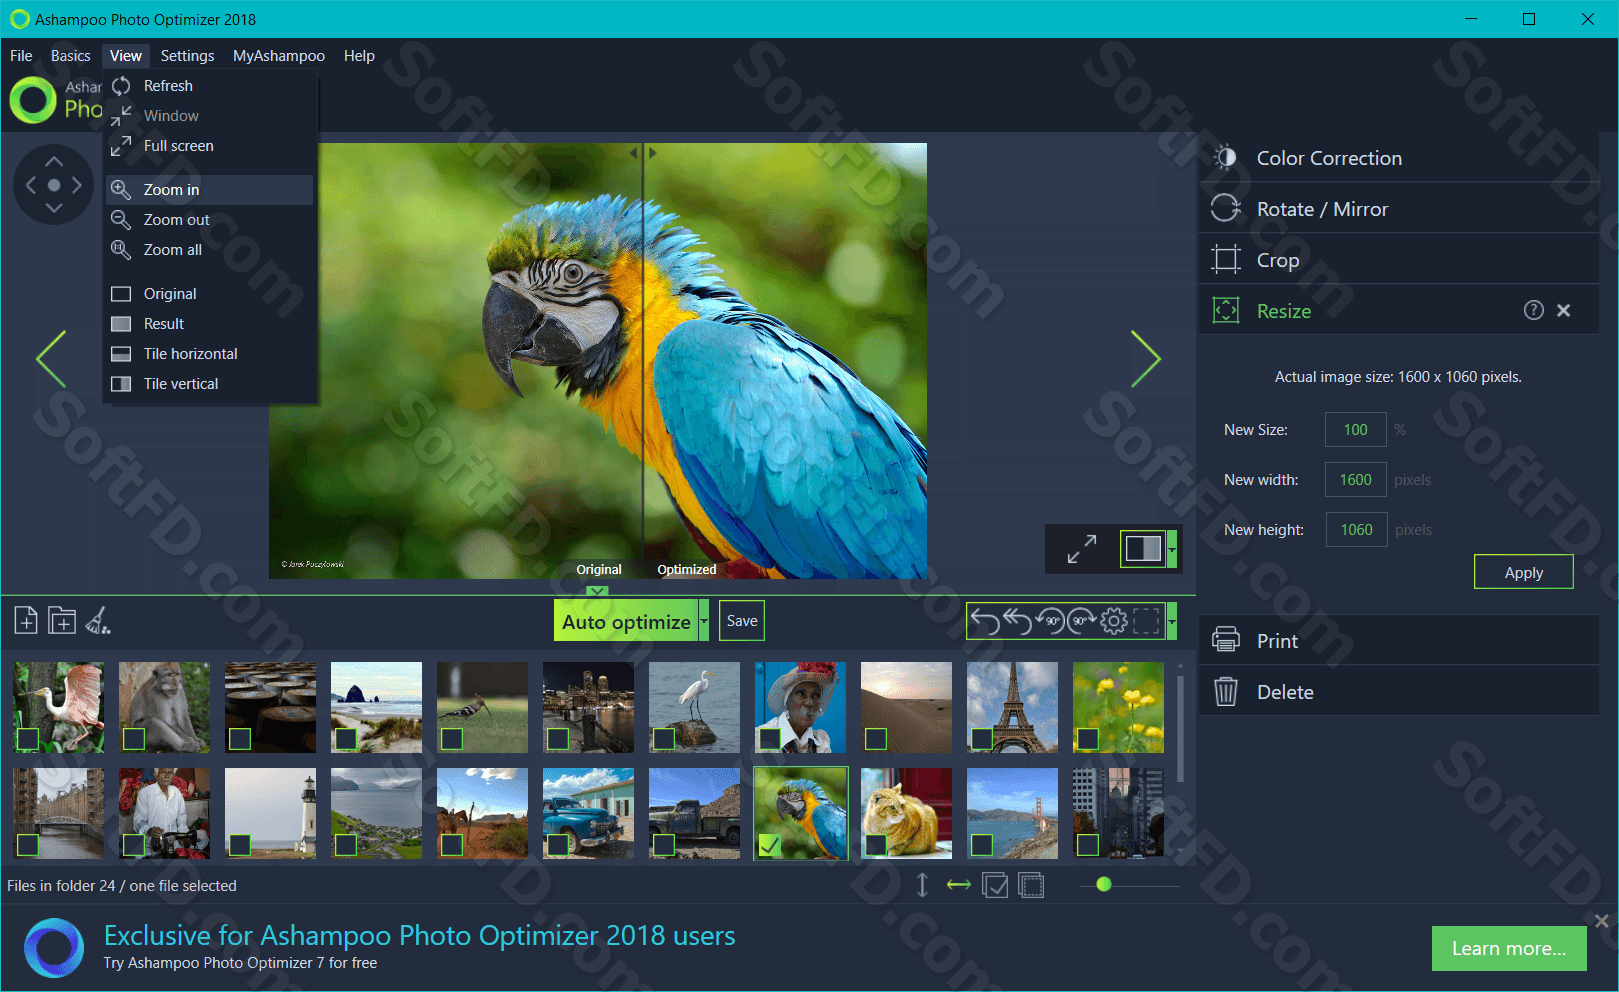Click the horizontal thumbnail layout arrow
1619x992 pixels.
[x=959, y=885]
